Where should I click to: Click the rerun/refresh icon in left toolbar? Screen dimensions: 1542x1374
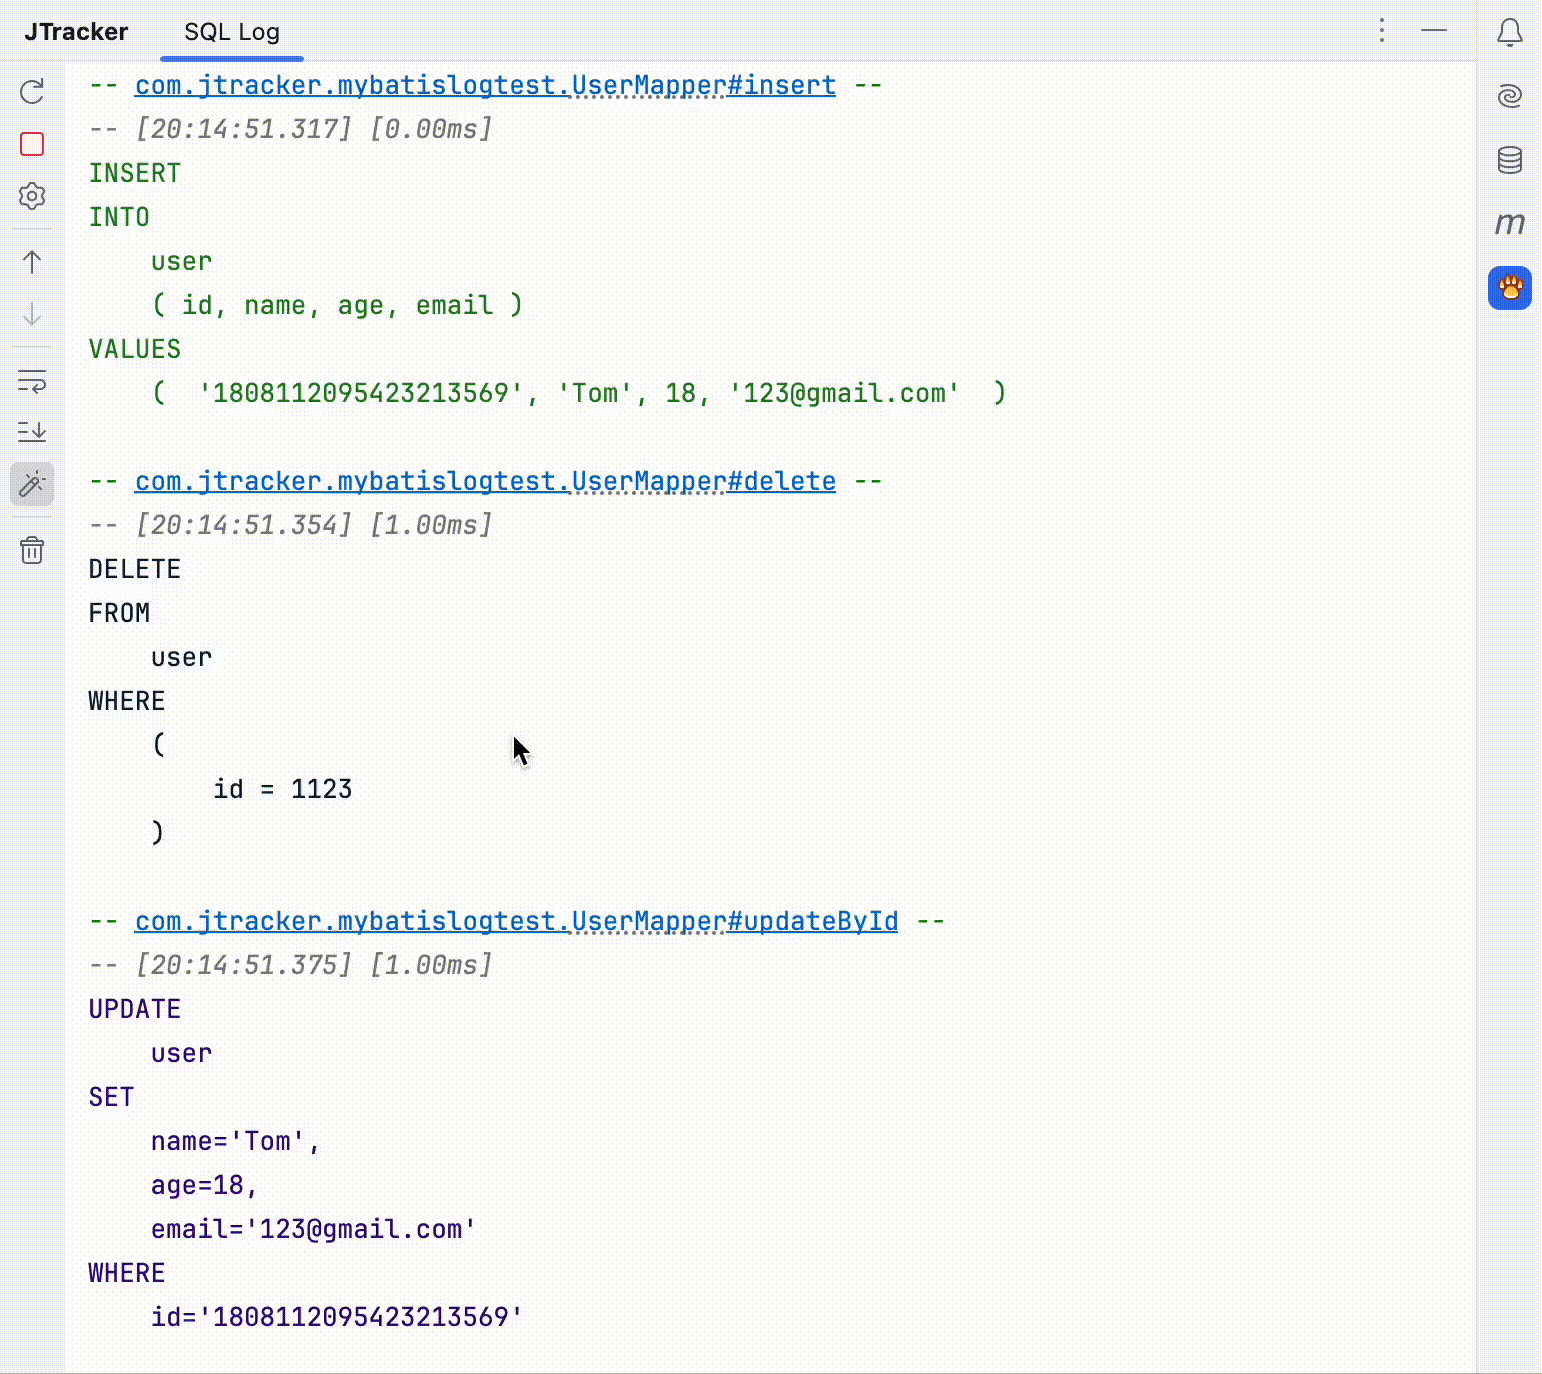coord(32,92)
